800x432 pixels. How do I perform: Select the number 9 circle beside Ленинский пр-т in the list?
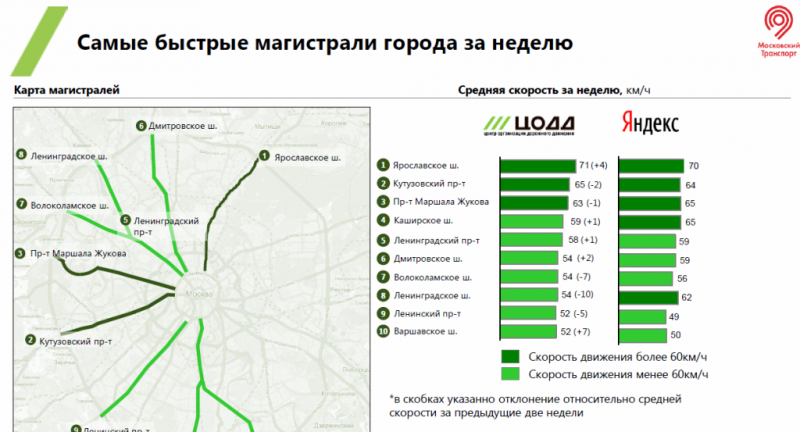click(383, 314)
